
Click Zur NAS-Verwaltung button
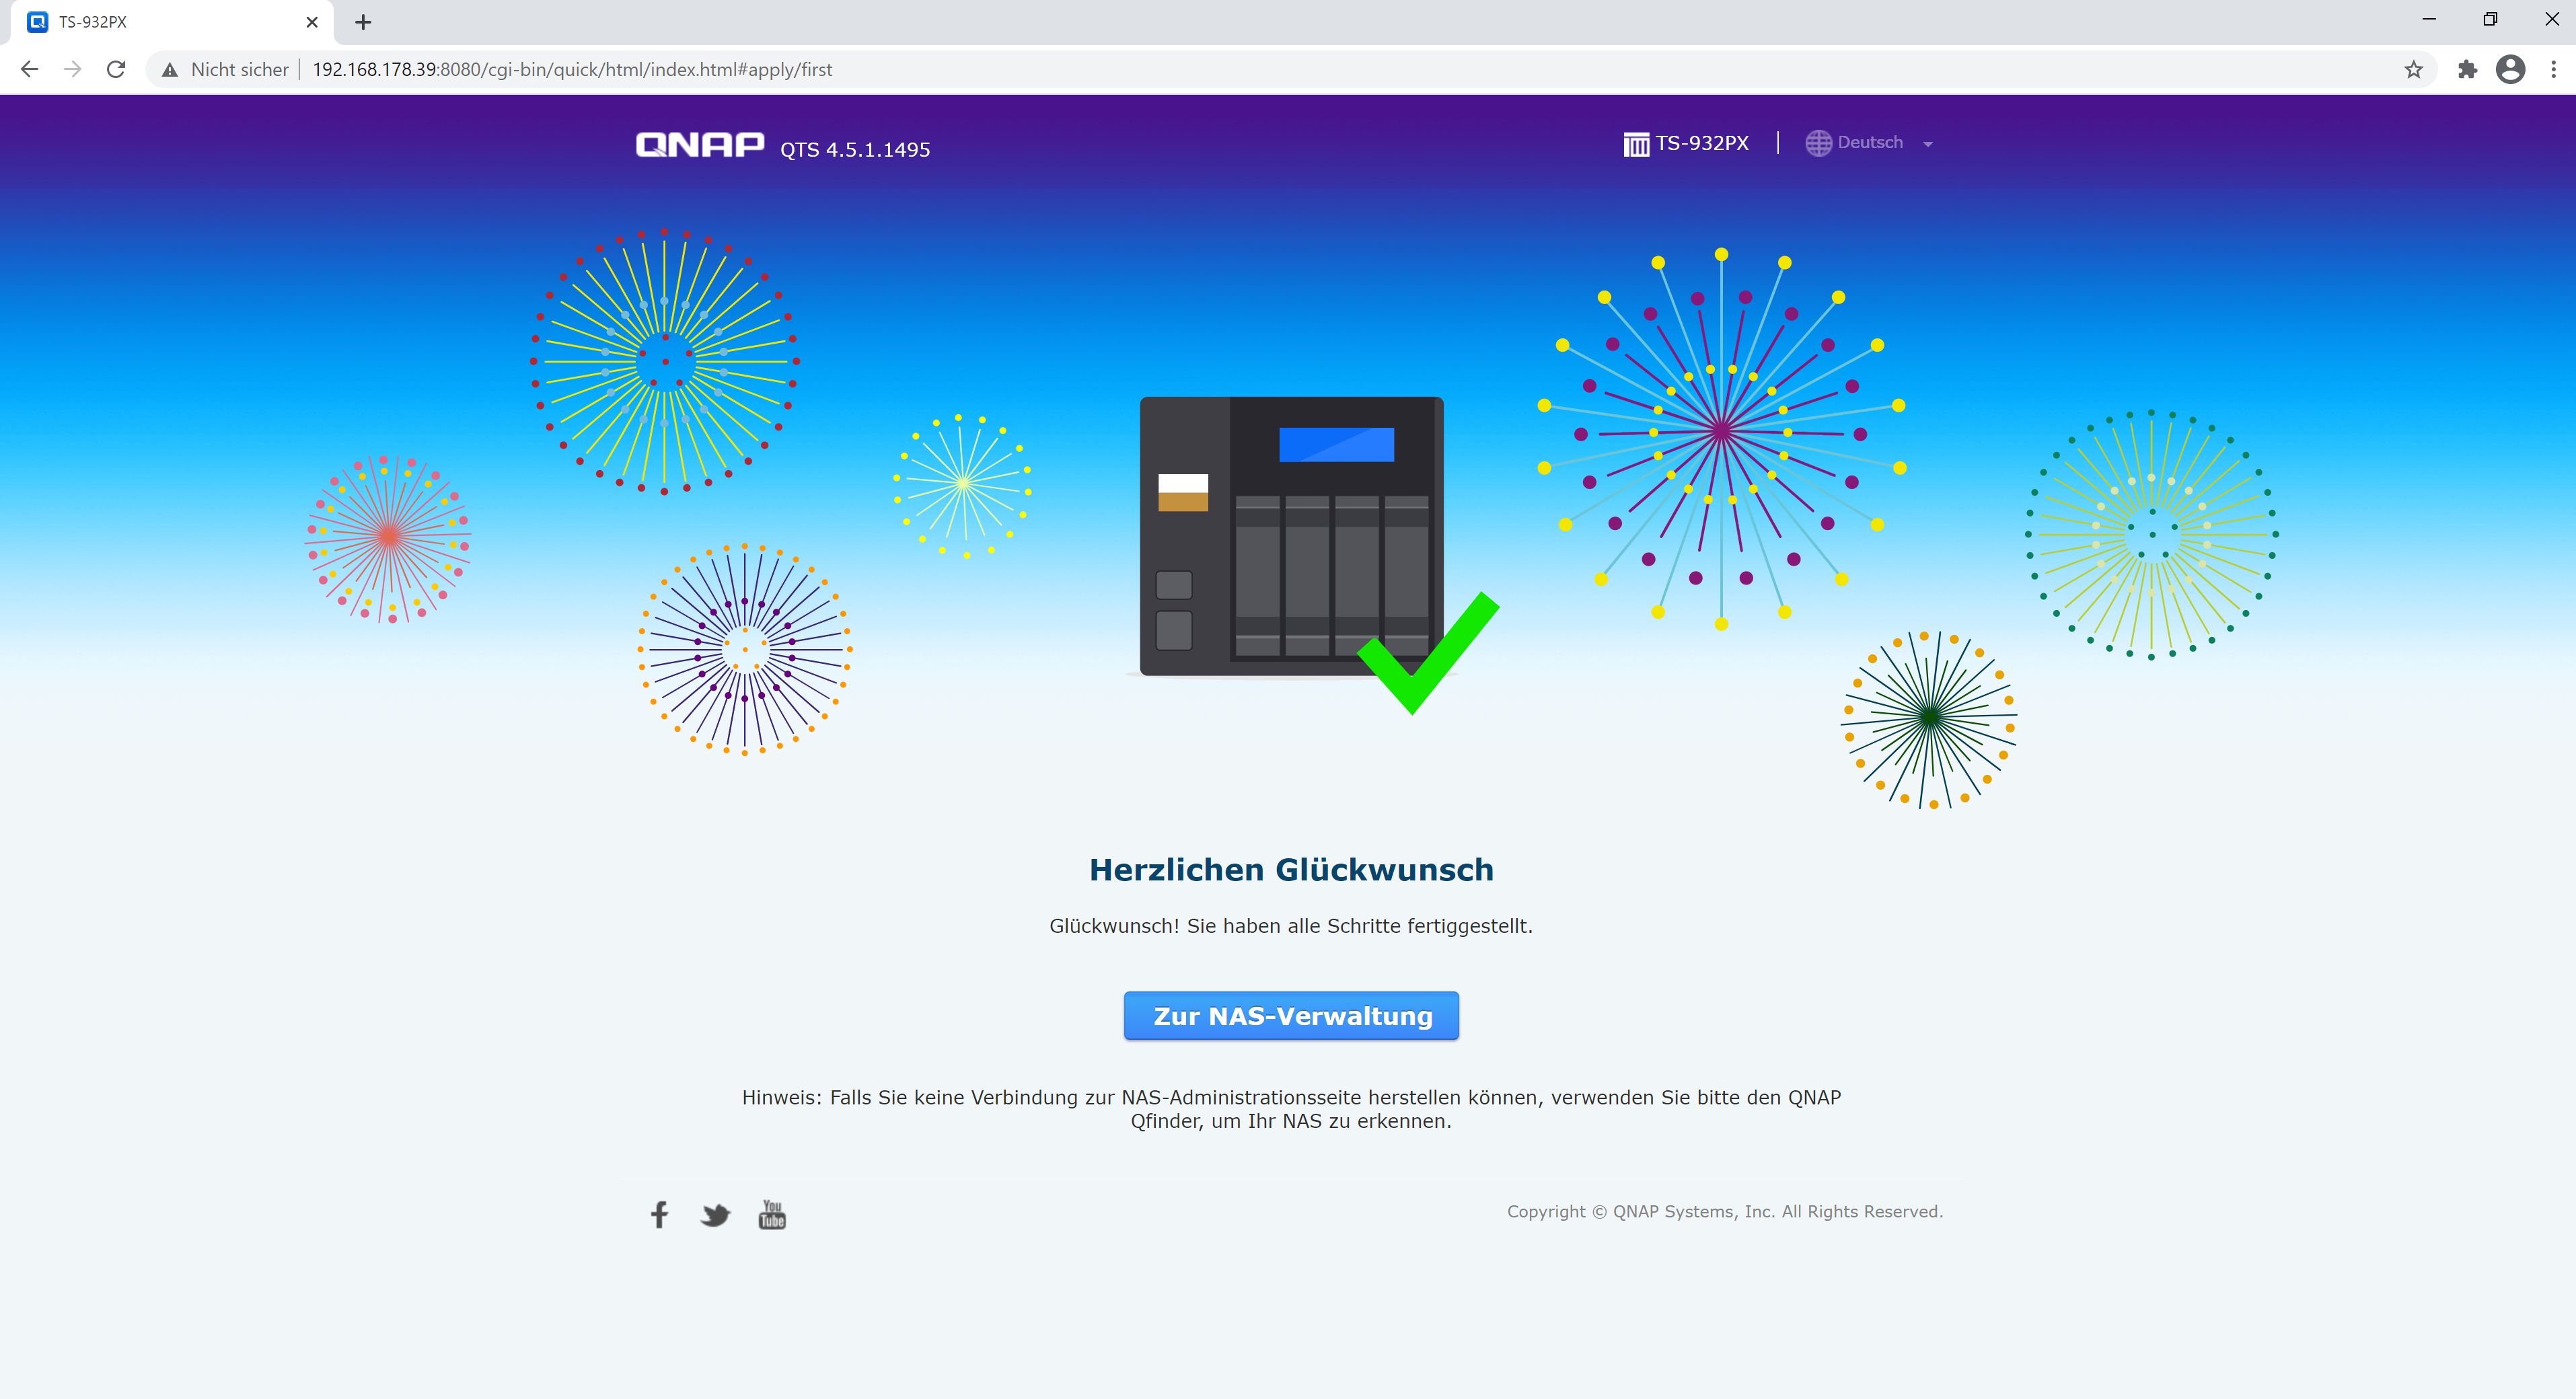(1291, 1015)
